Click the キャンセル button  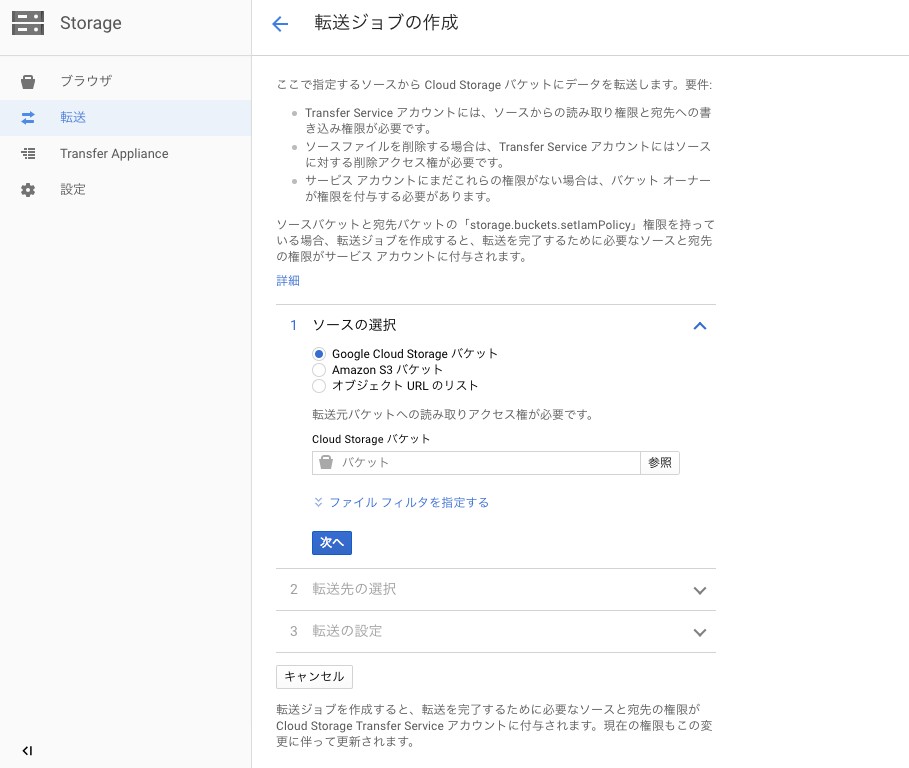click(x=314, y=676)
